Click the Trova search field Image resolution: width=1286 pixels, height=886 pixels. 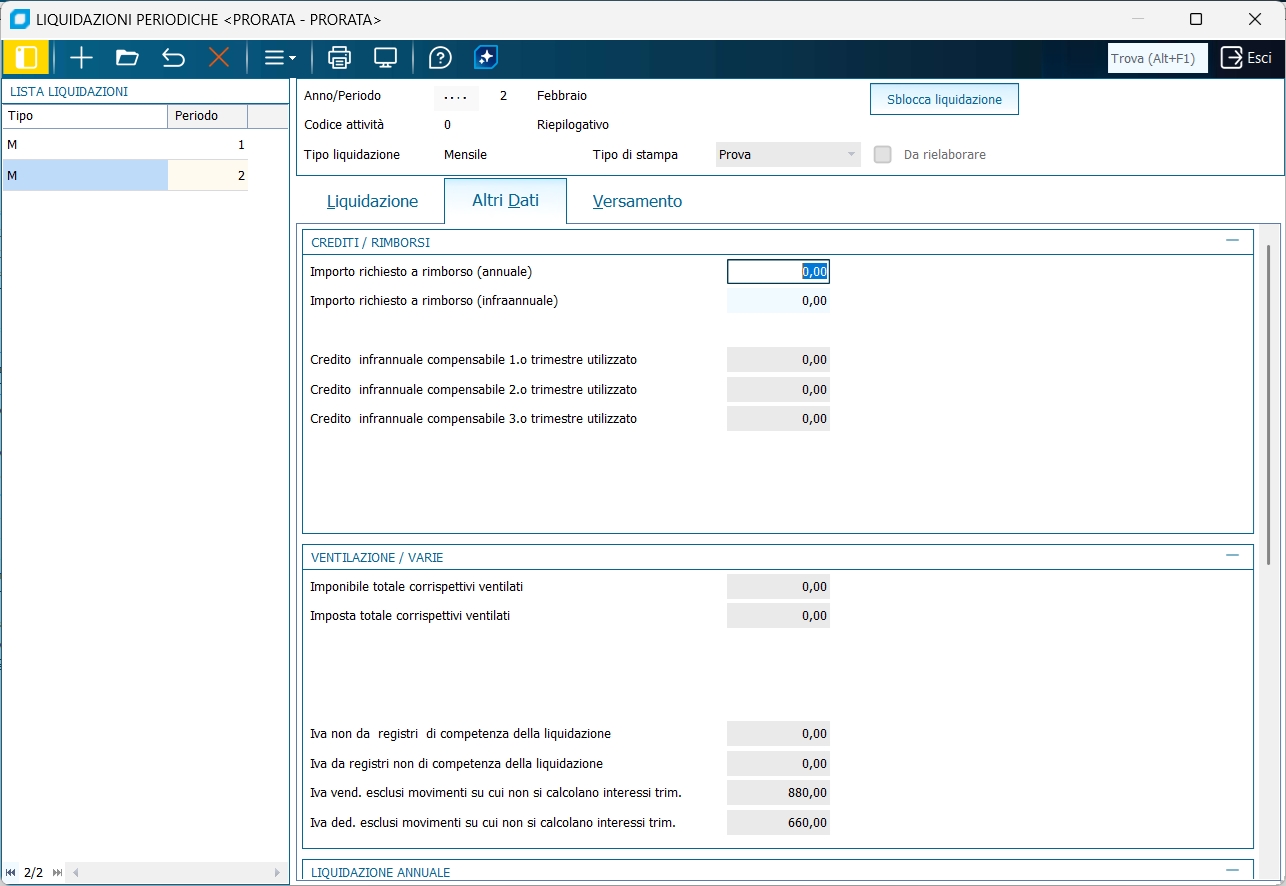(1157, 58)
